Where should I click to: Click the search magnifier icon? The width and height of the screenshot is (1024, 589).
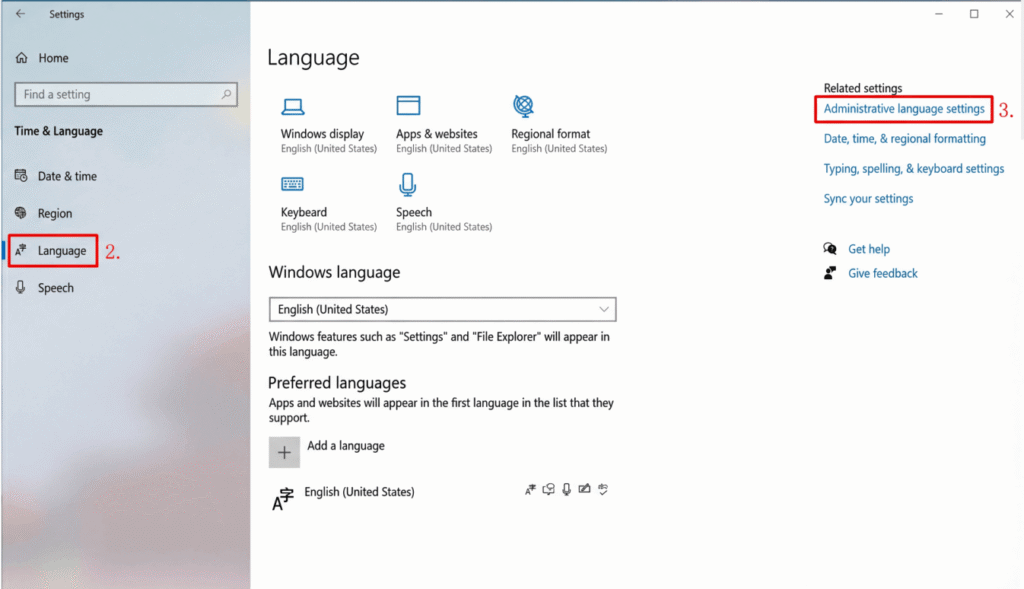(x=227, y=94)
